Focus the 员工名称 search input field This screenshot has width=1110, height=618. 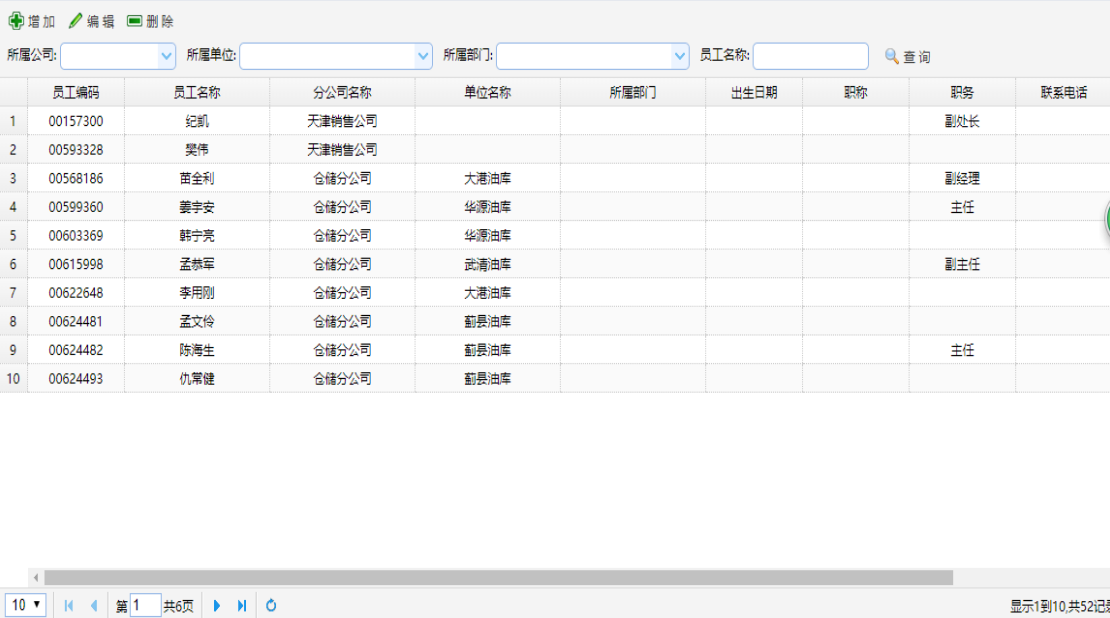tap(811, 57)
